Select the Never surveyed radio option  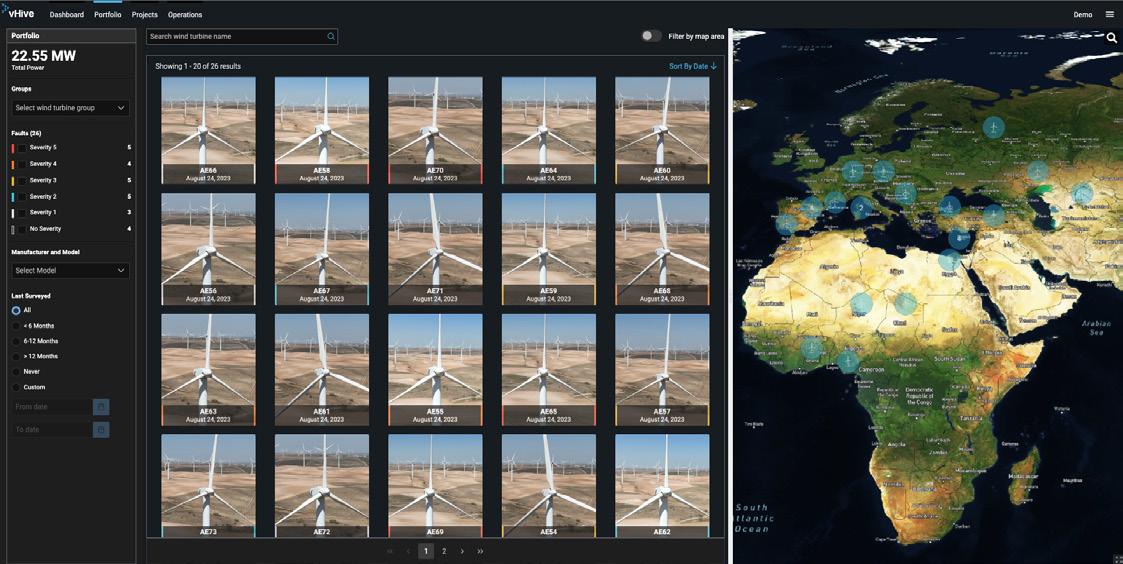pos(16,372)
